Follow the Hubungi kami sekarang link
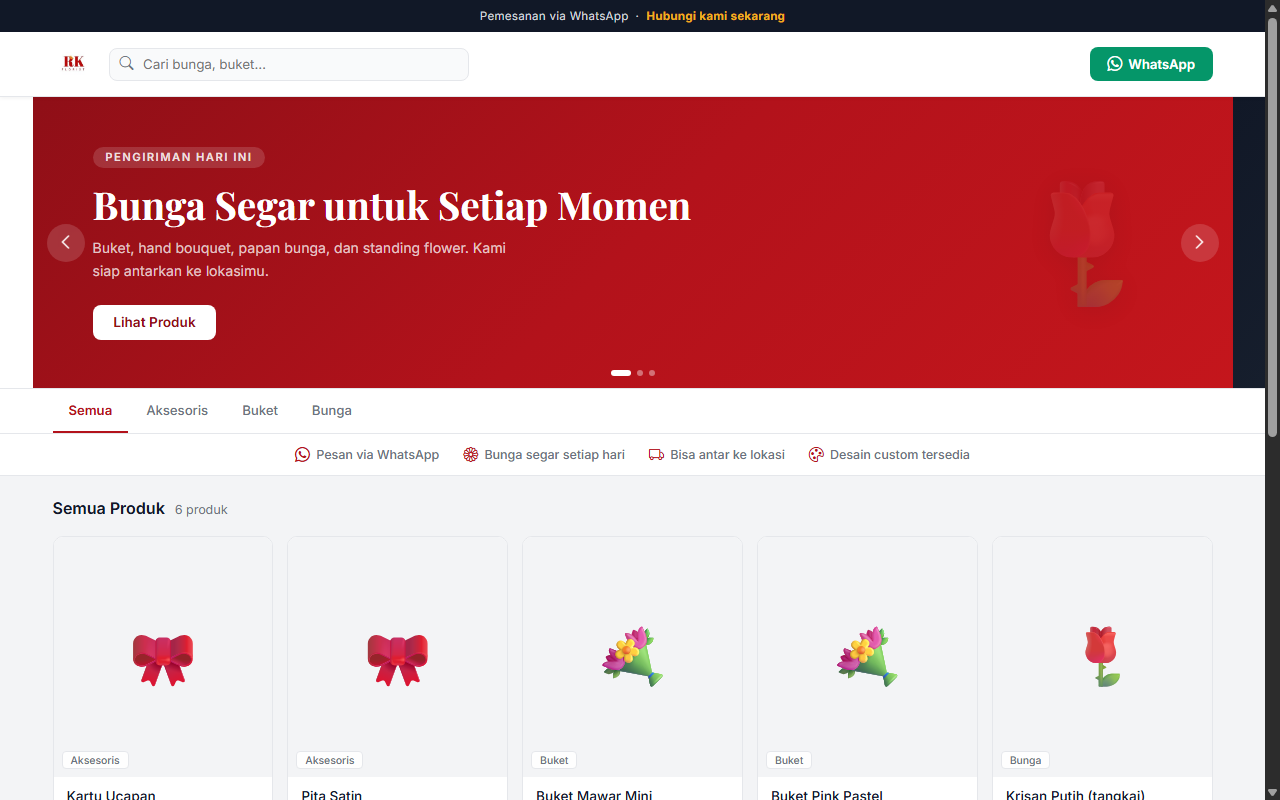 715,16
